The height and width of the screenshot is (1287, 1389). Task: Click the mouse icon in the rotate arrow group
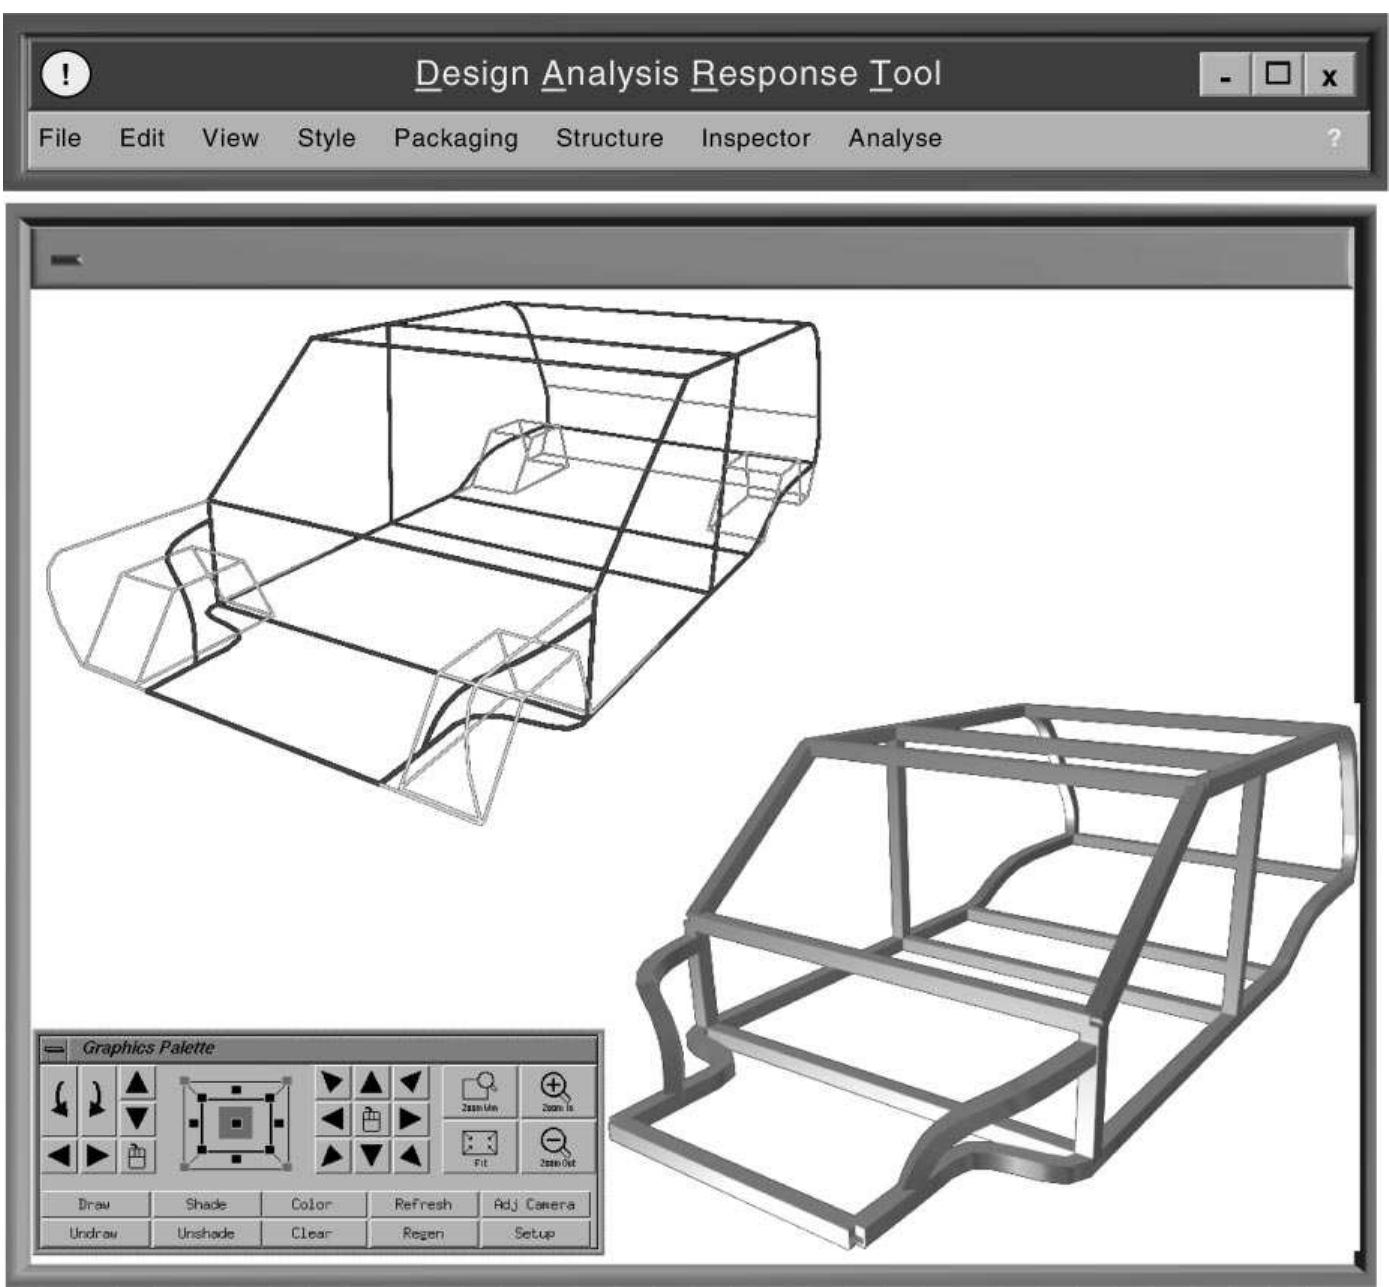point(138,1156)
